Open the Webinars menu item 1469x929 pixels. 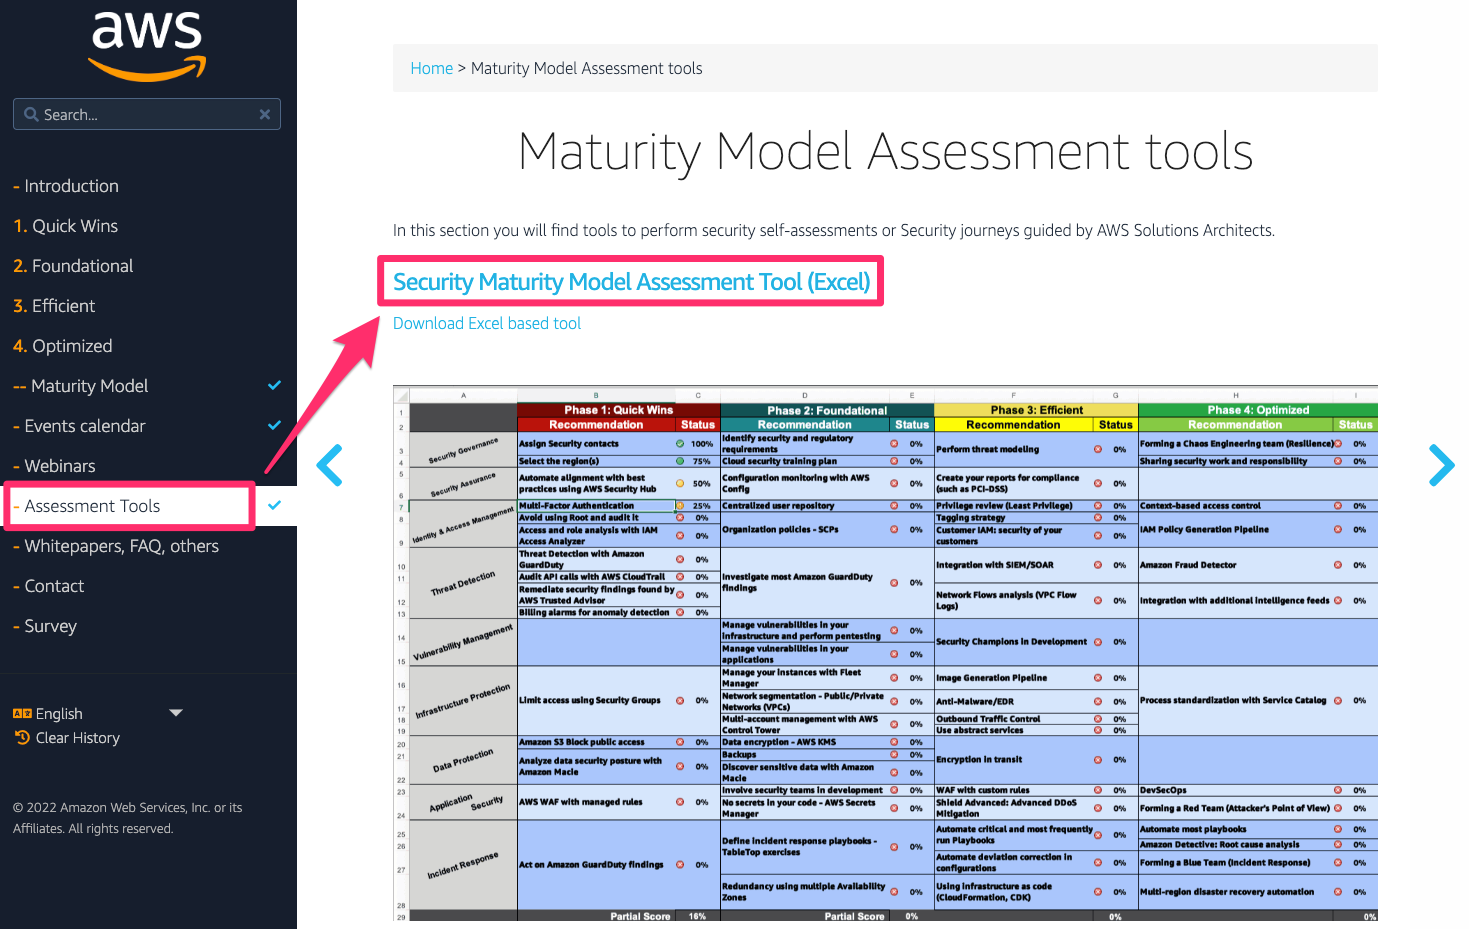(60, 466)
